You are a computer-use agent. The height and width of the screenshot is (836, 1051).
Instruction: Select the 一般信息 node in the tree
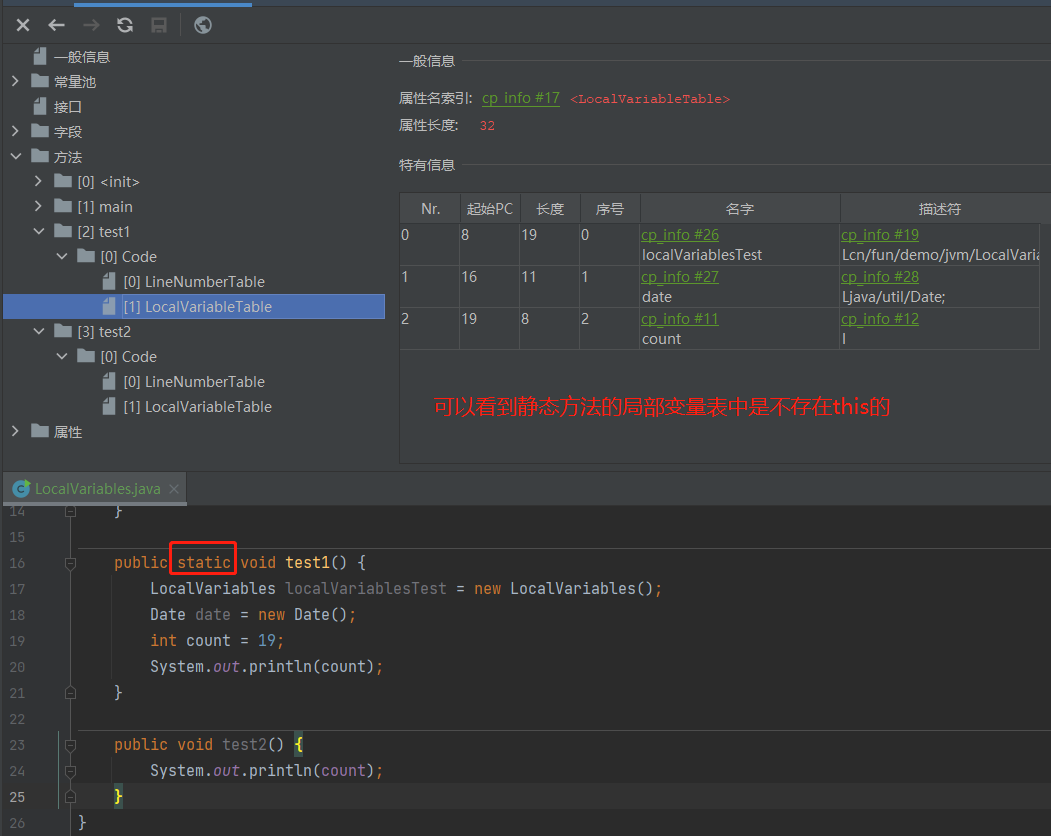pos(82,57)
